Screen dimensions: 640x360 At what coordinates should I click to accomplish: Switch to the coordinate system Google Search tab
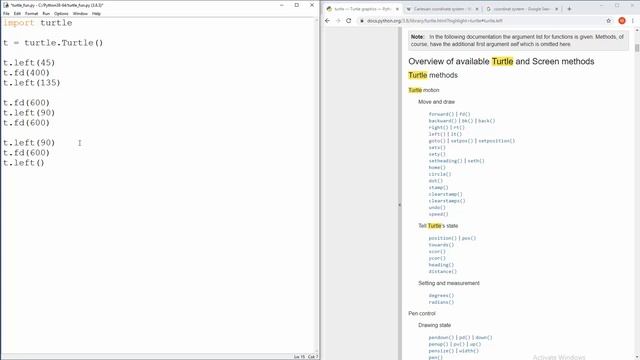coord(522,9)
